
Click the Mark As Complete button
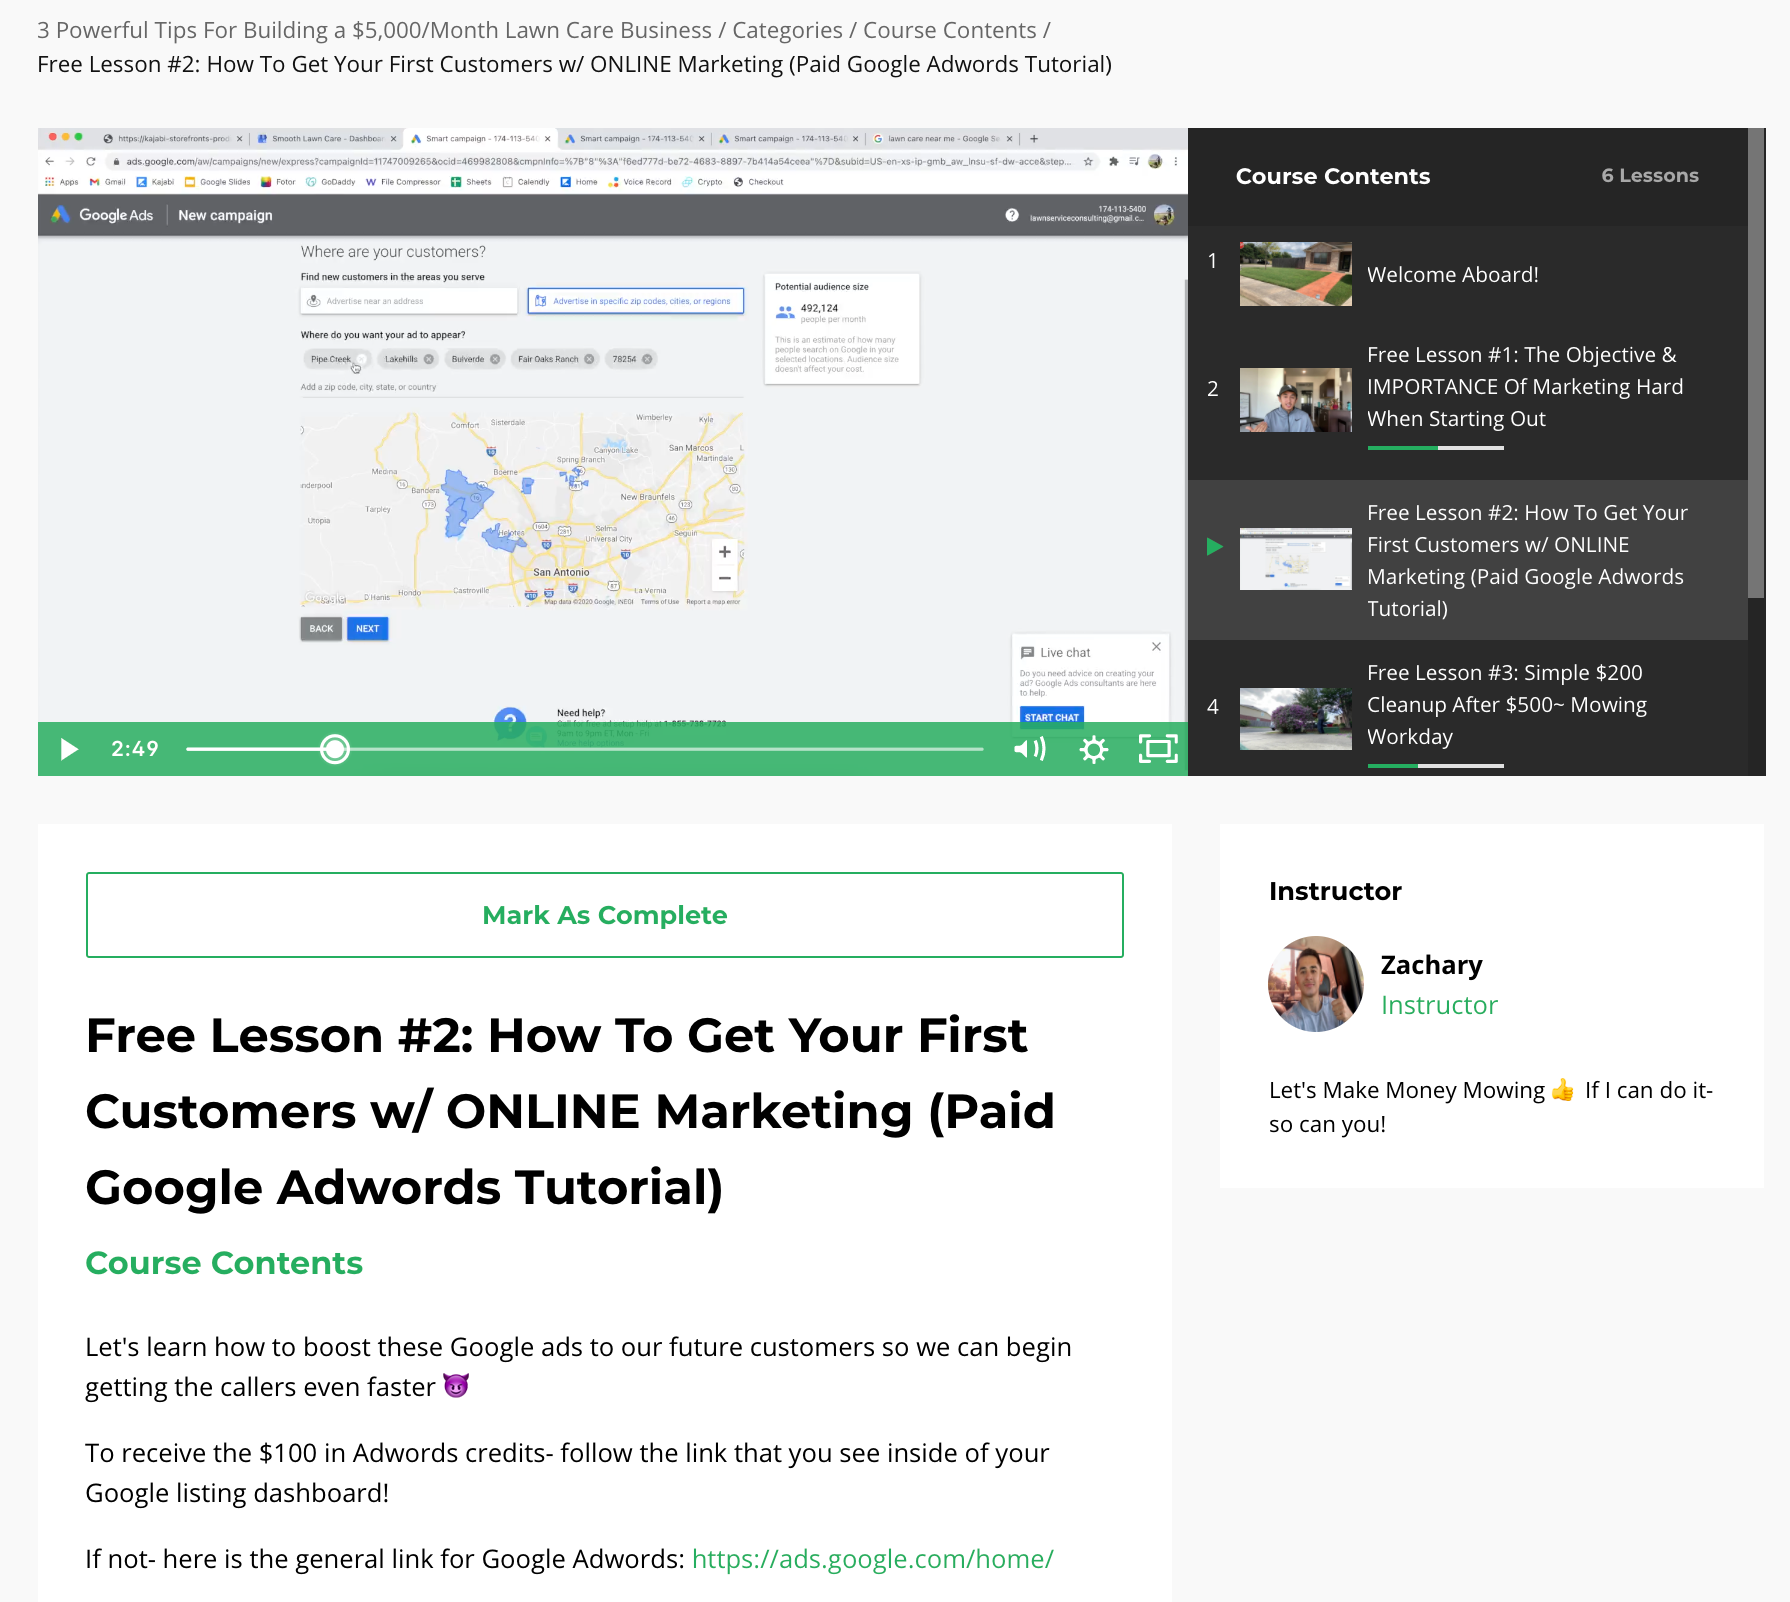click(605, 915)
